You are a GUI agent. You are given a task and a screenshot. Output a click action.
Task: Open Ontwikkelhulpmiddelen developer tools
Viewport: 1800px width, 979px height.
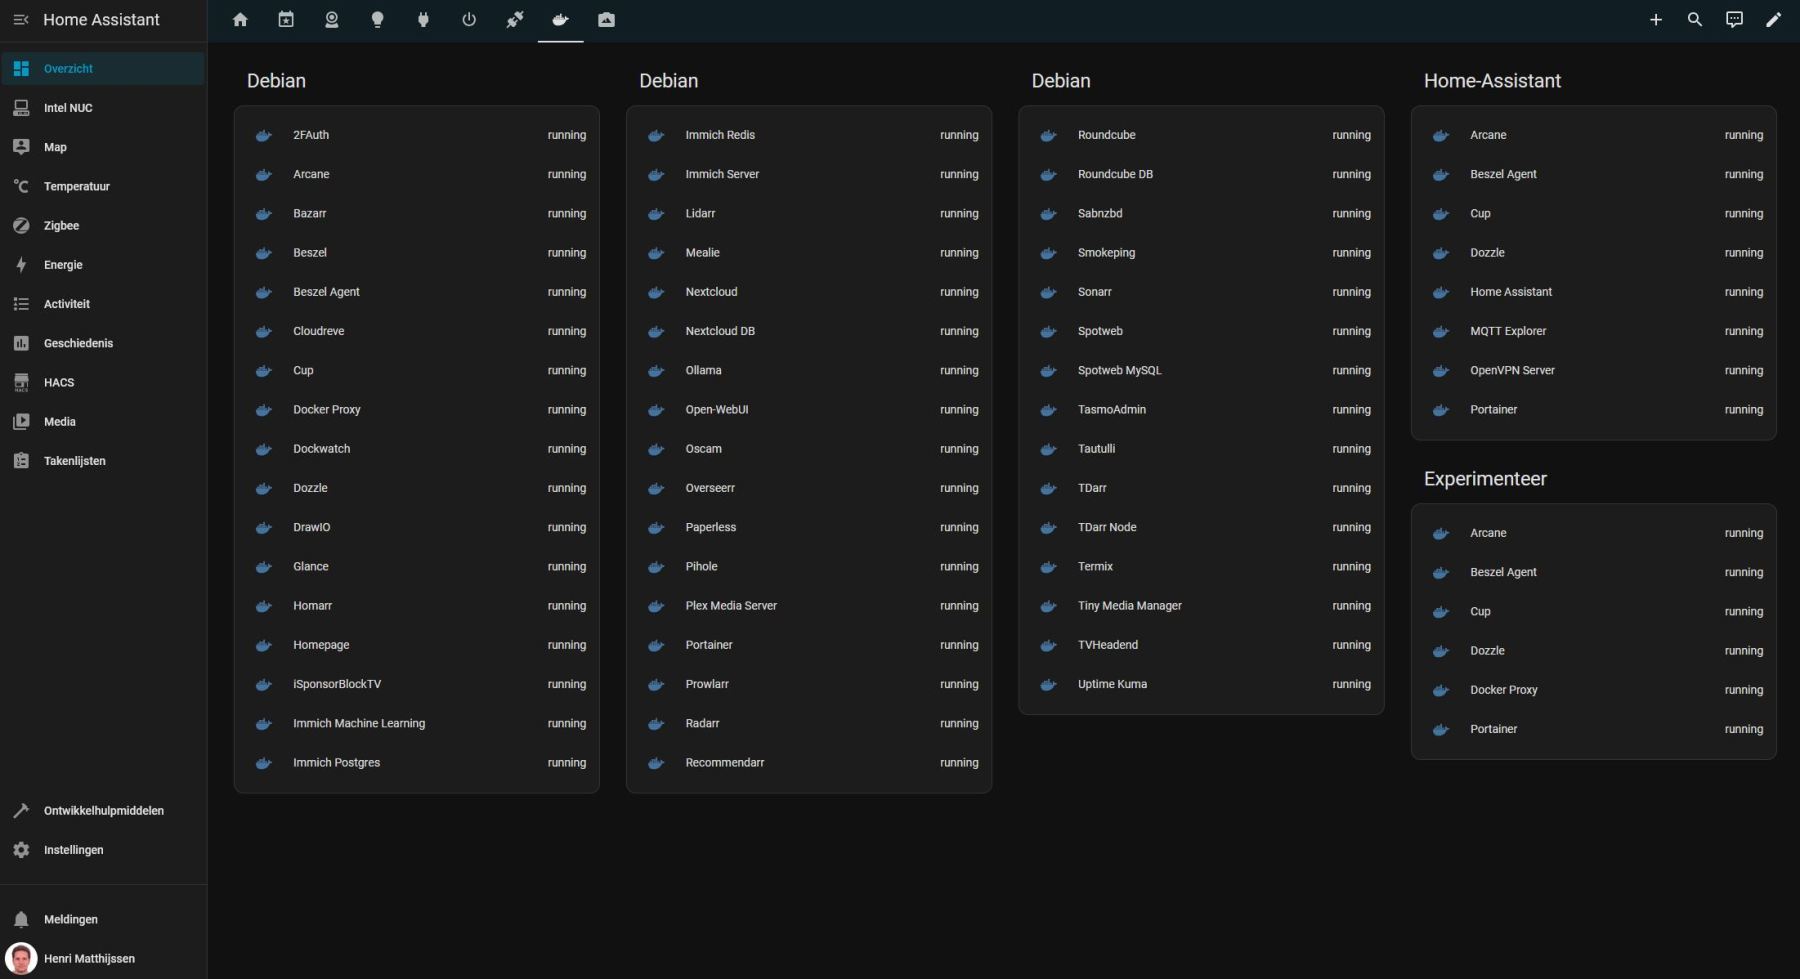pos(103,811)
